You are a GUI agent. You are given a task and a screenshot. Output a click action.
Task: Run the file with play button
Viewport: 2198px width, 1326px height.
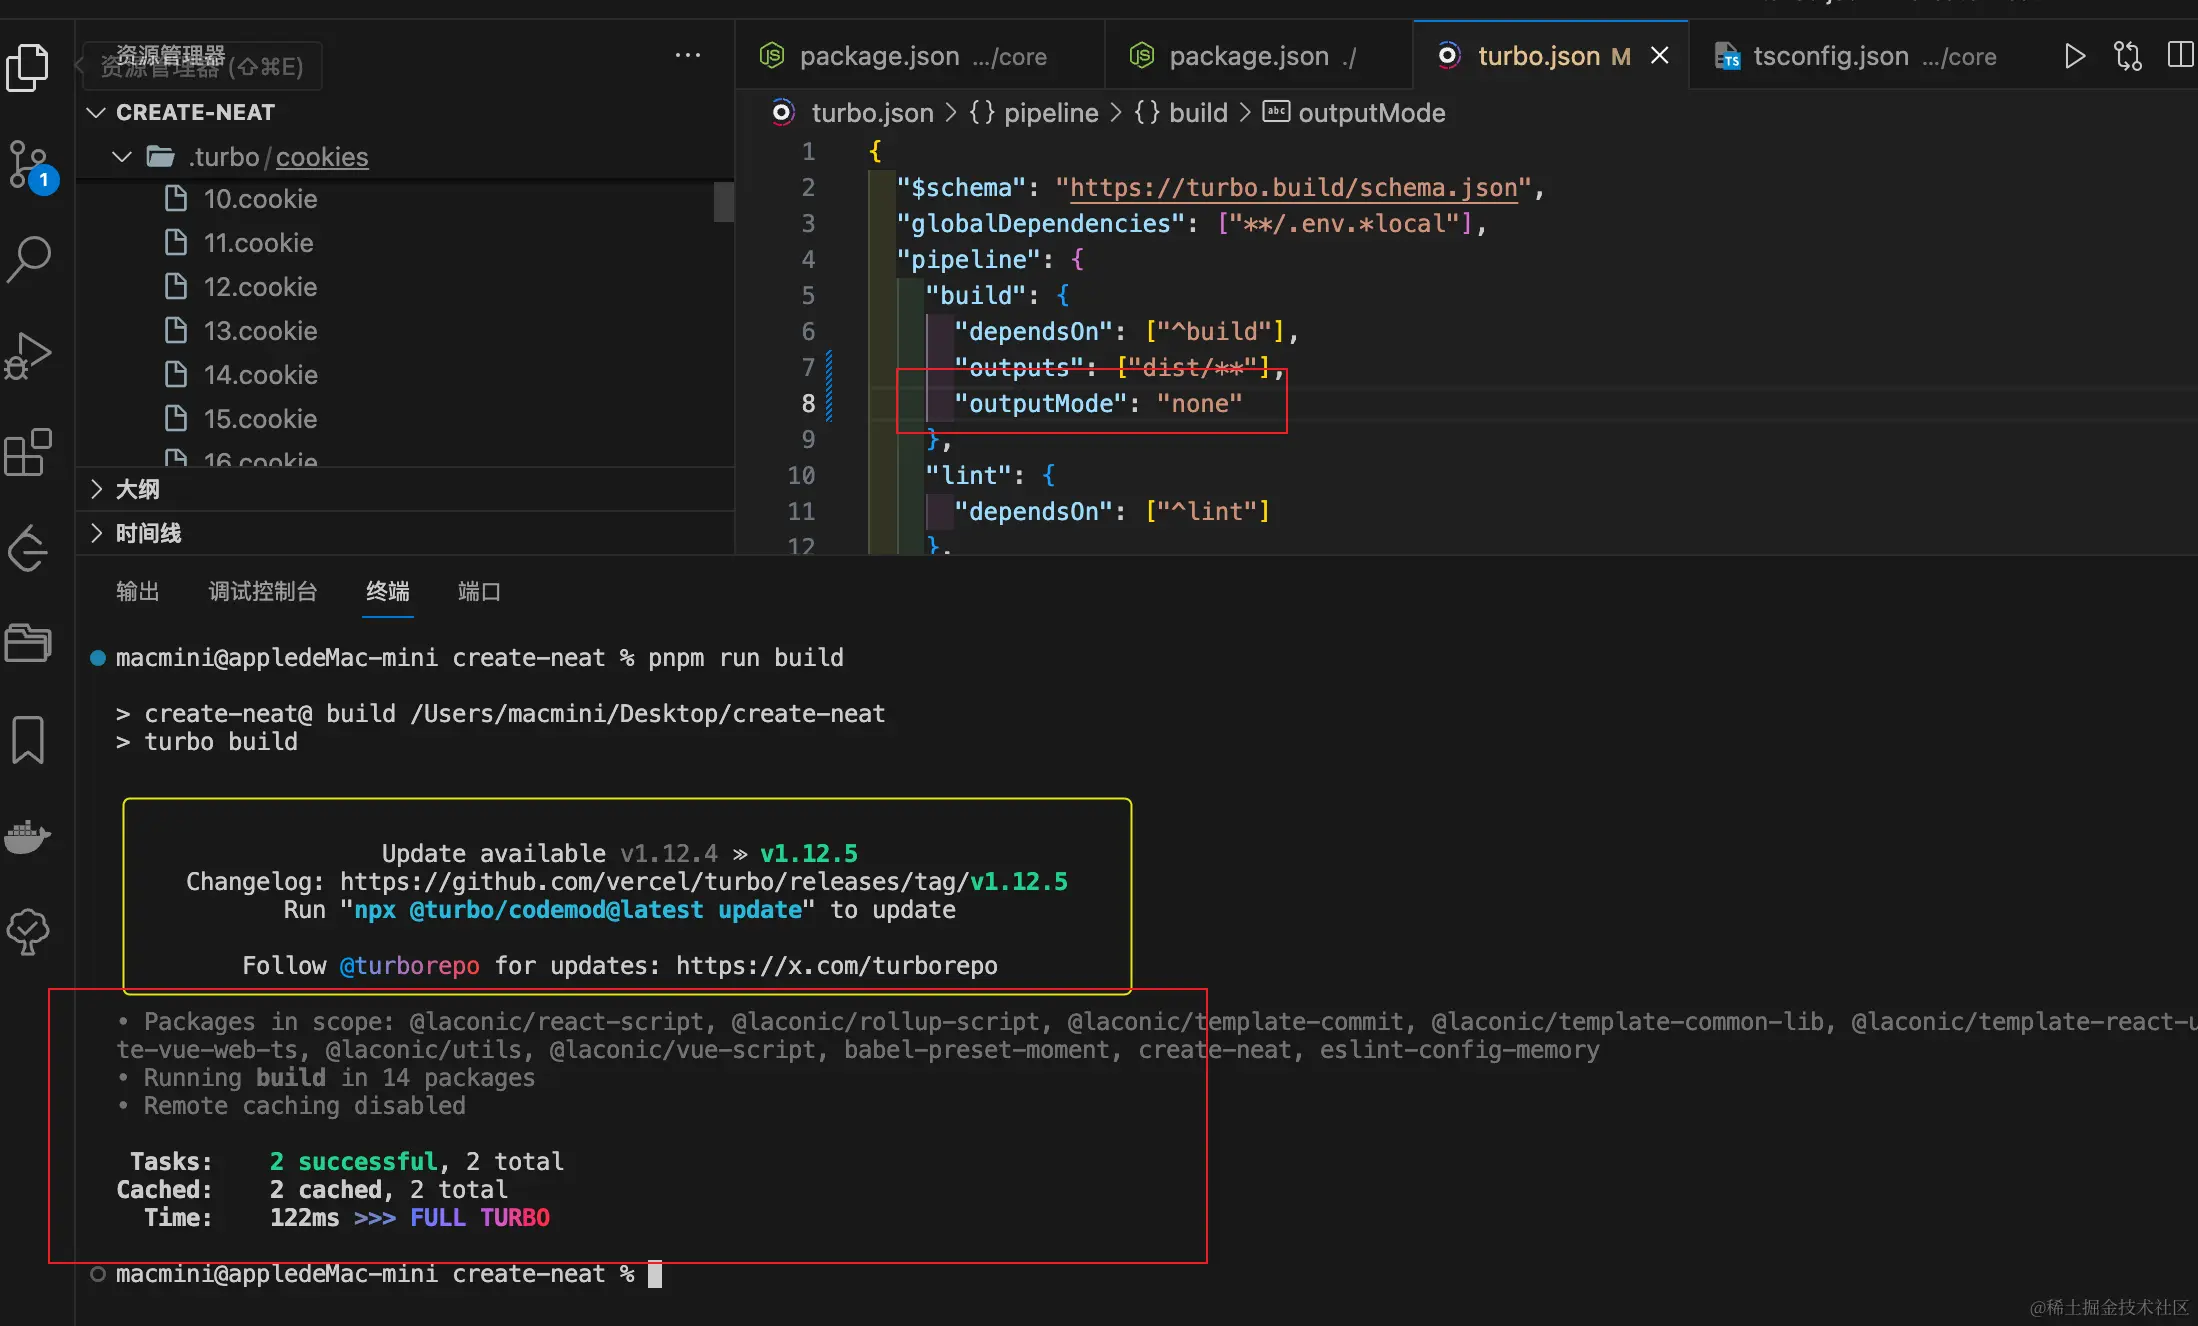coord(2074,56)
